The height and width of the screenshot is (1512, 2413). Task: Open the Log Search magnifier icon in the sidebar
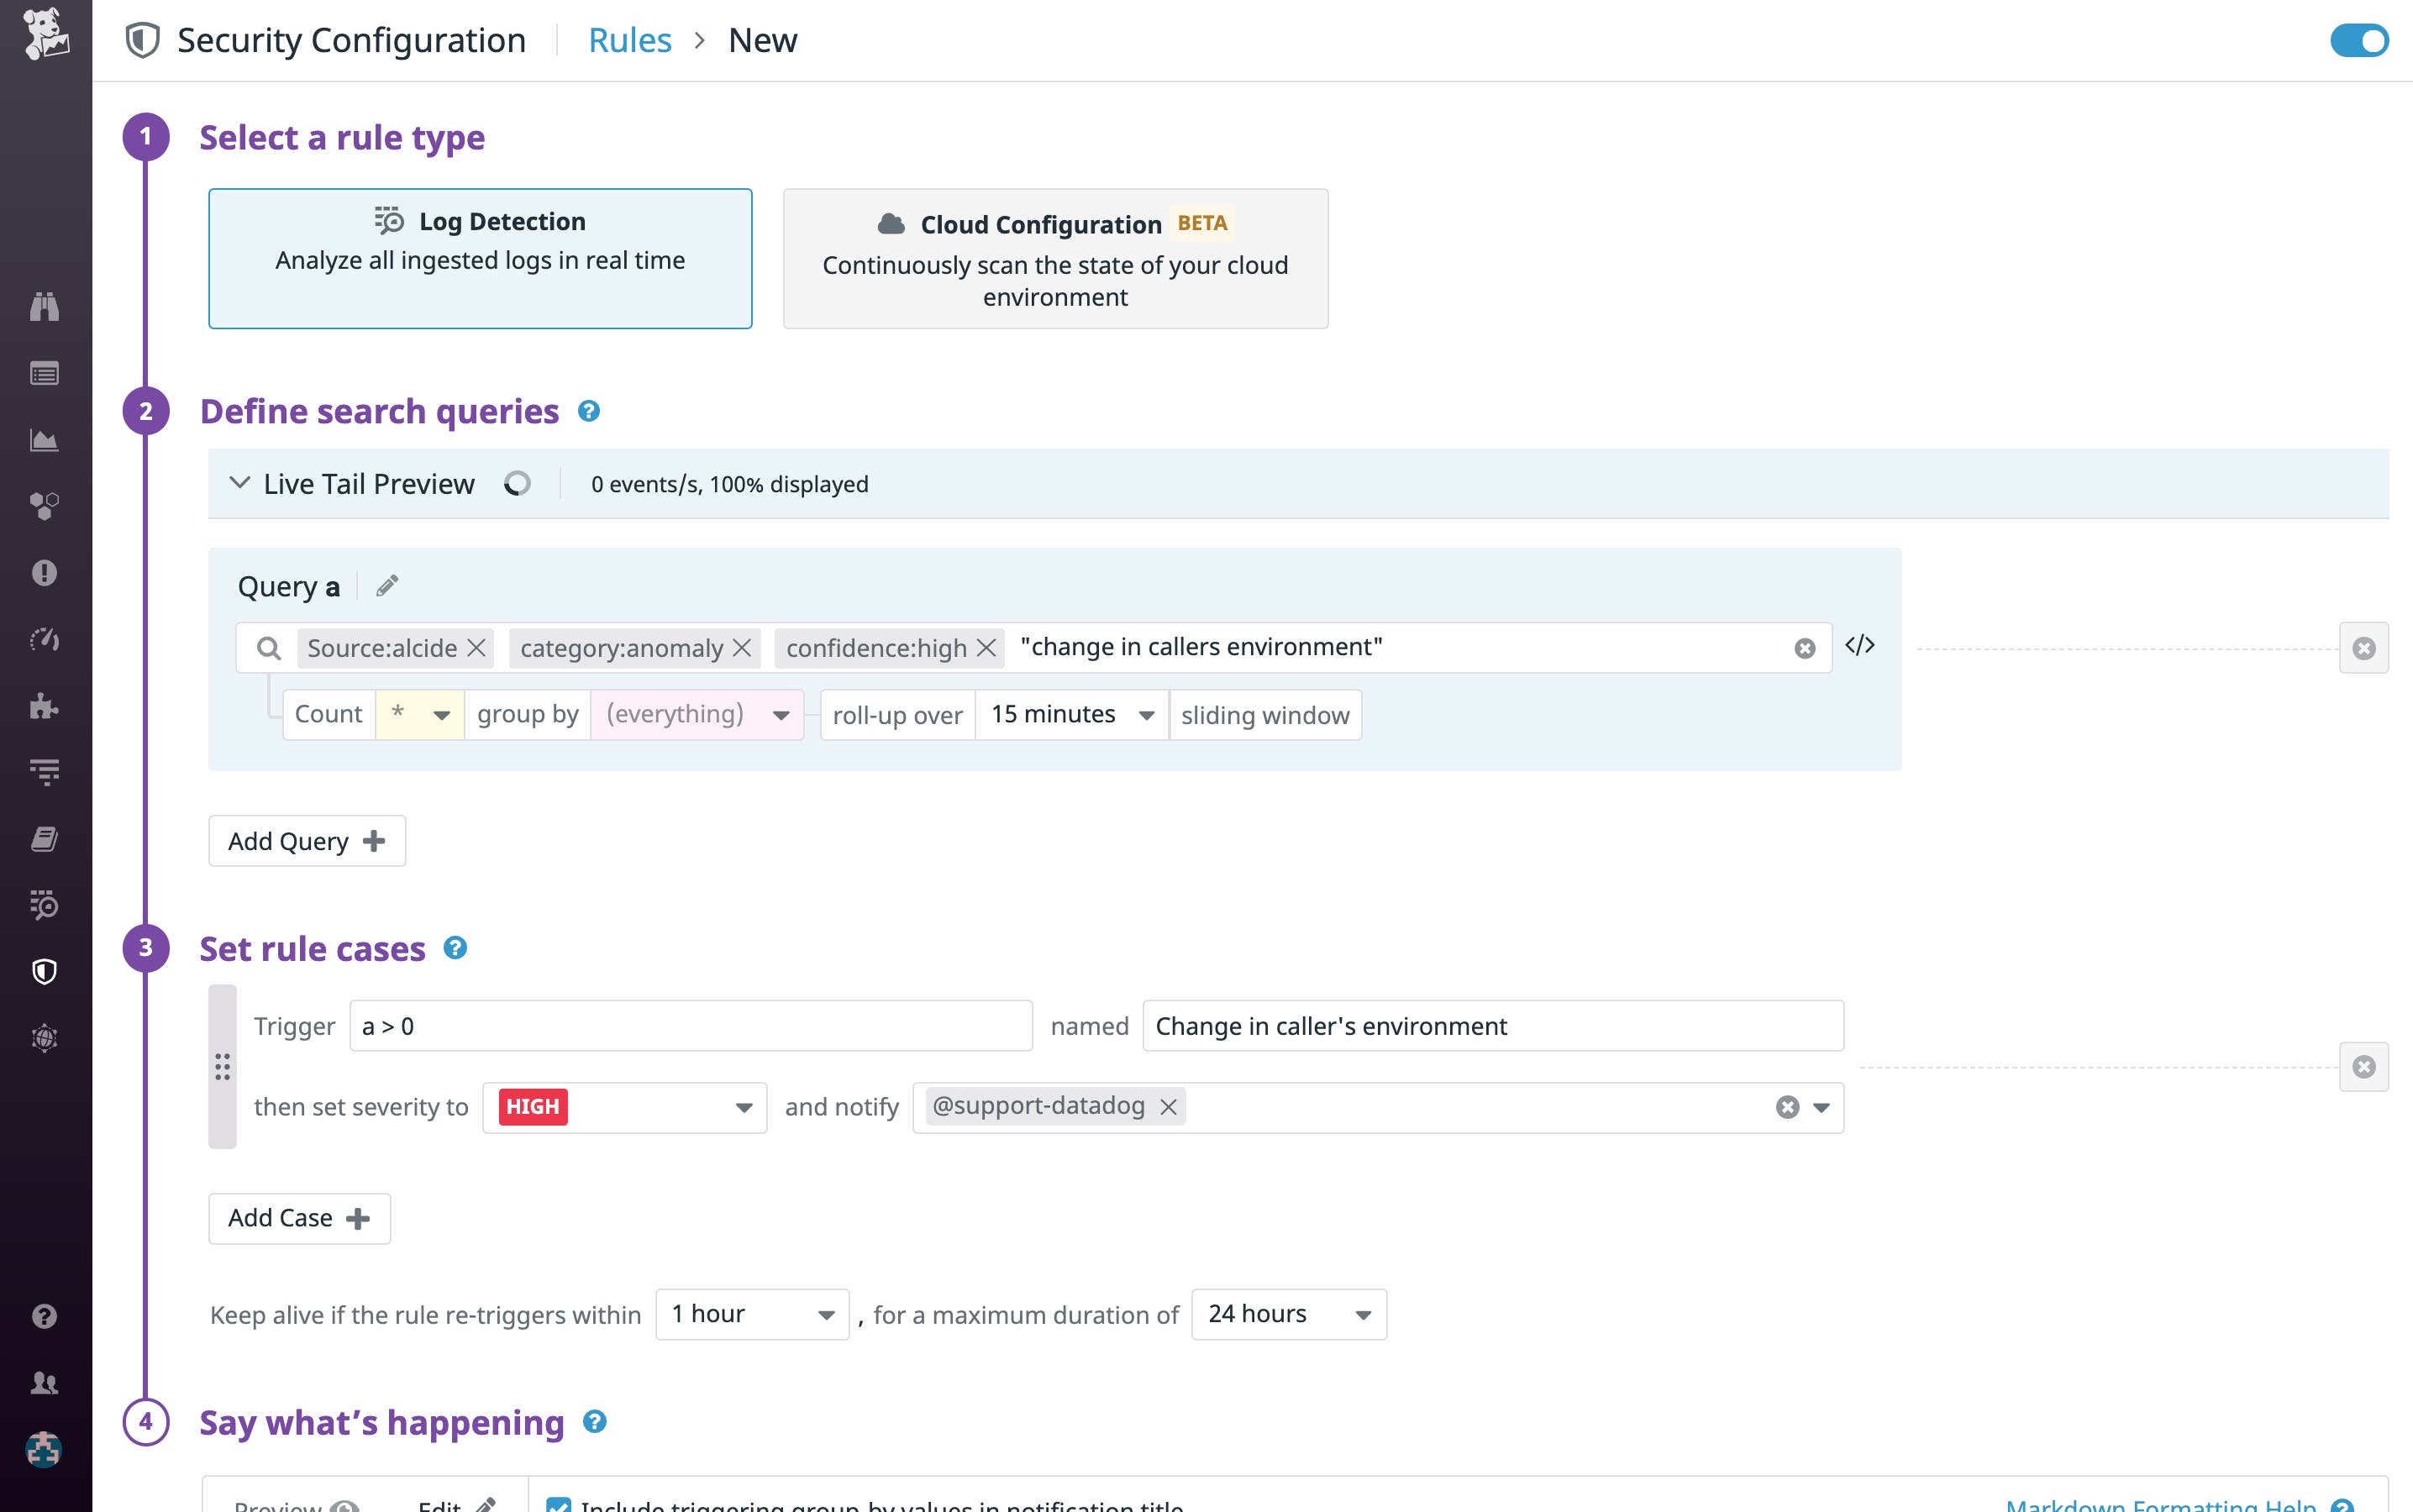pyautogui.click(x=44, y=905)
